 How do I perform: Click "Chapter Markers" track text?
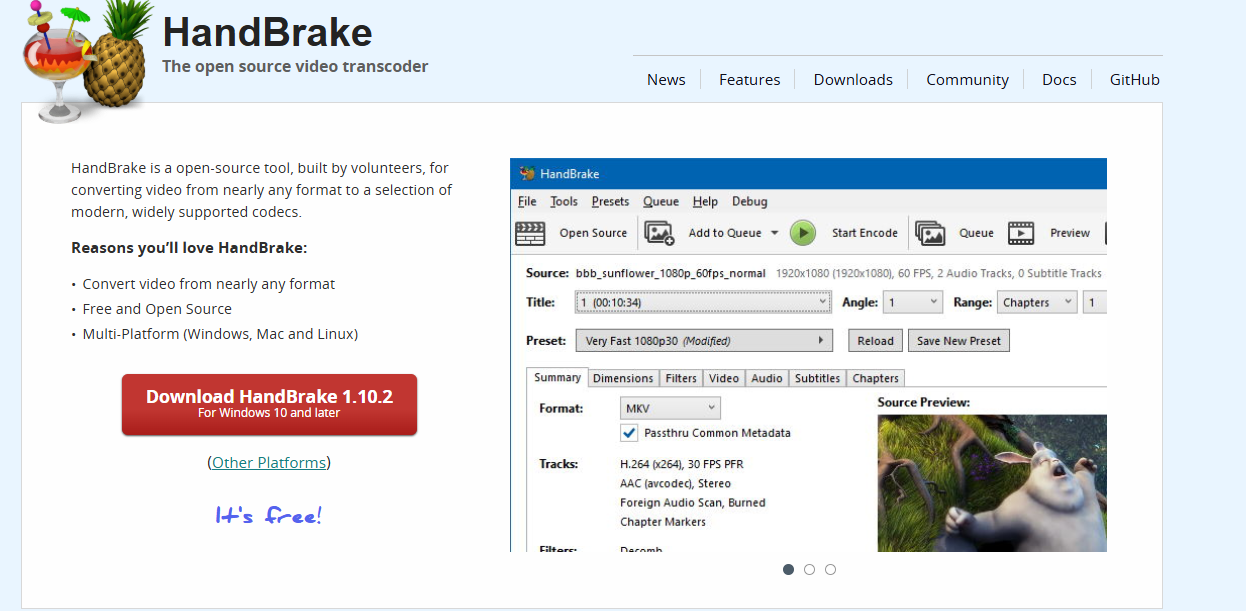tap(663, 522)
